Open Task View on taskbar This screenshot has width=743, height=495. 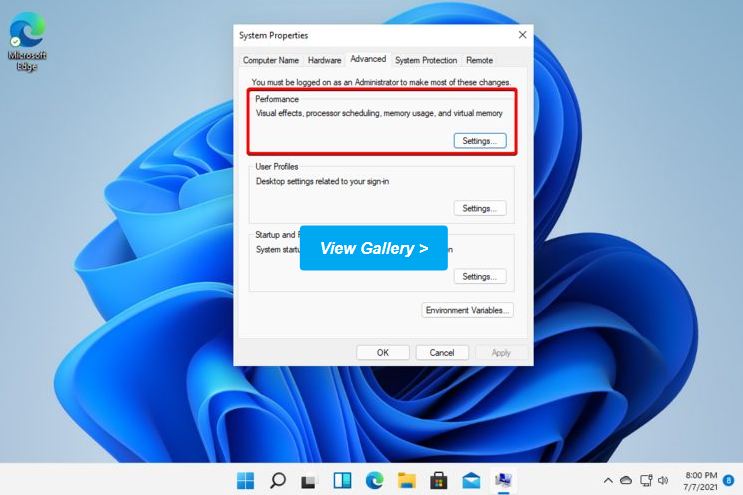[309, 481]
